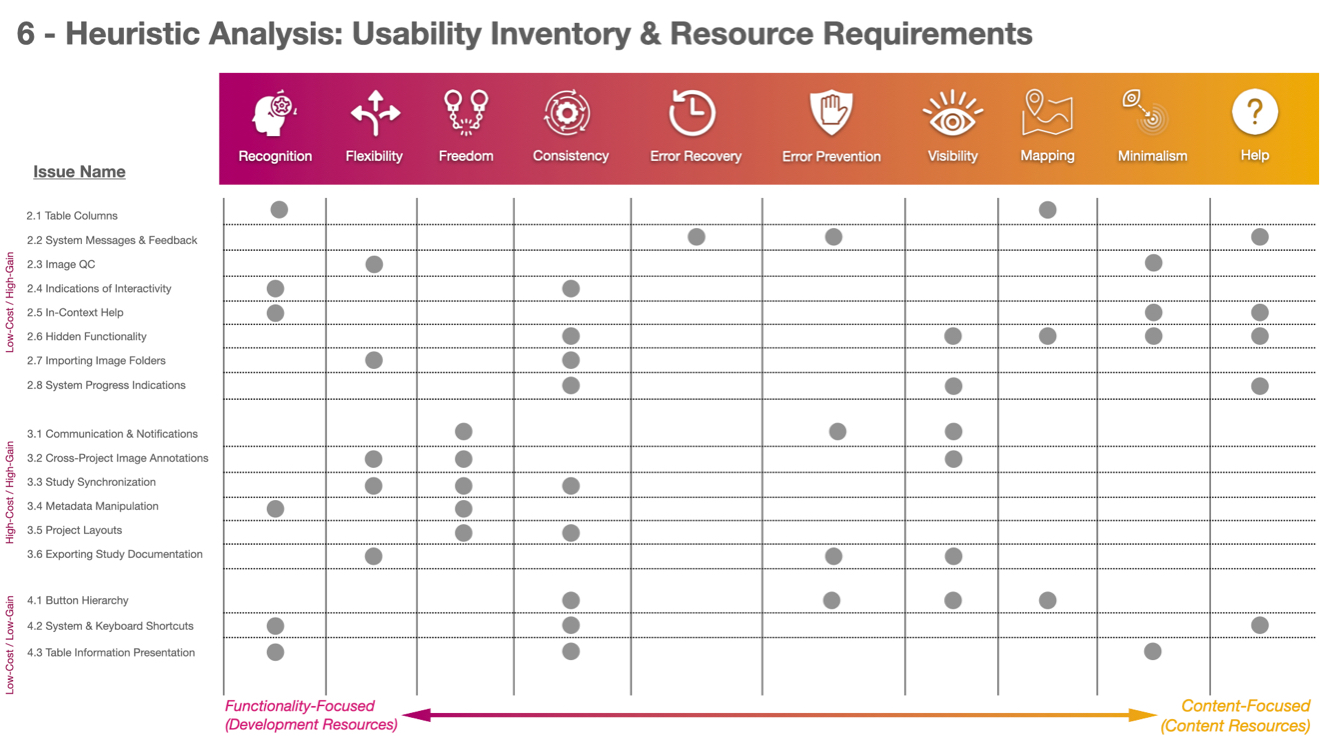1320x742 pixels.
Task: Click the 4.1 Button Hierarchy issue label
Action: [78, 601]
